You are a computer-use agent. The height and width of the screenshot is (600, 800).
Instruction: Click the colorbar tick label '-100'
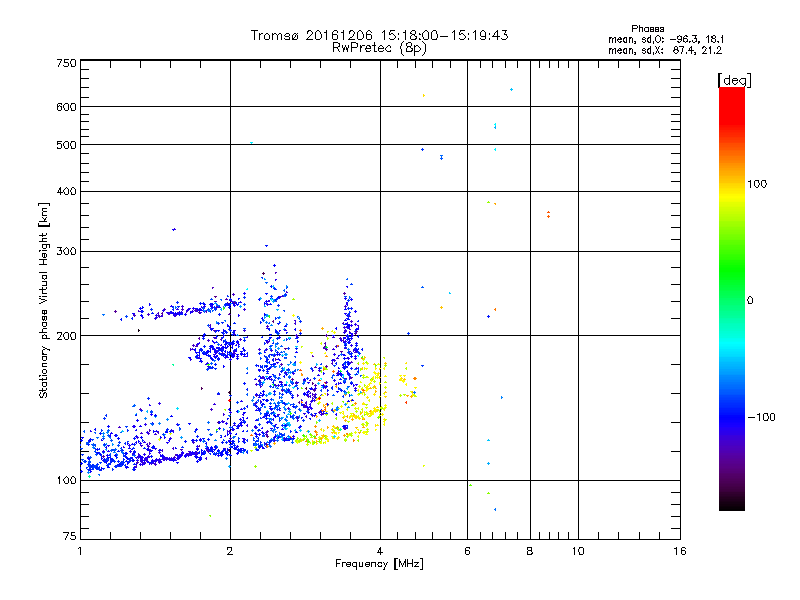[x=761, y=417]
